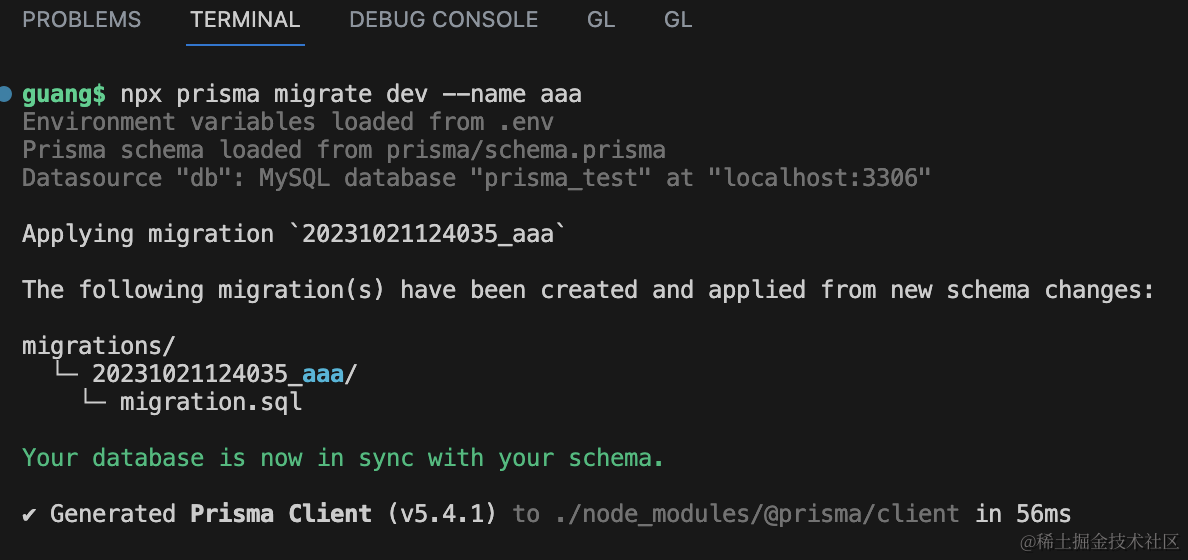Image resolution: width=1188 pixels, height=560 pixels.
Task: Open the DEBUG CONSOLE tab
Action: (x=443, y=20)
